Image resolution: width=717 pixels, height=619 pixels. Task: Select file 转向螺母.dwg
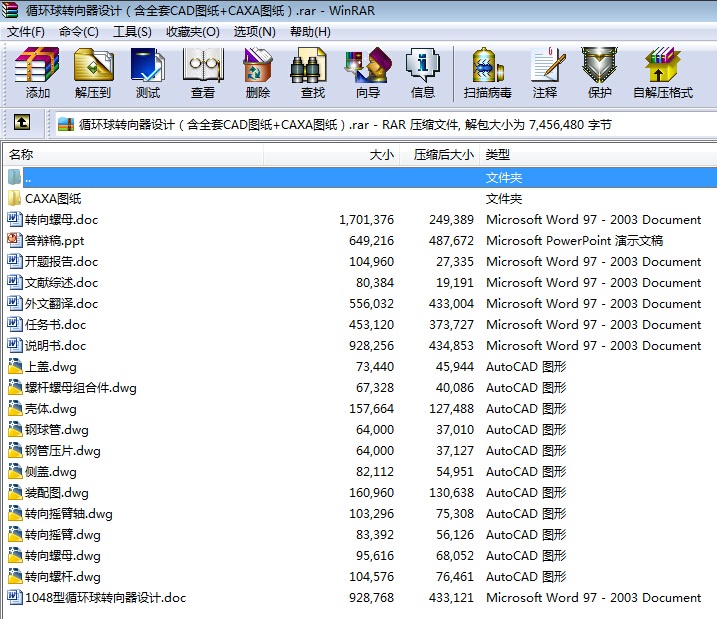(63, 556)
